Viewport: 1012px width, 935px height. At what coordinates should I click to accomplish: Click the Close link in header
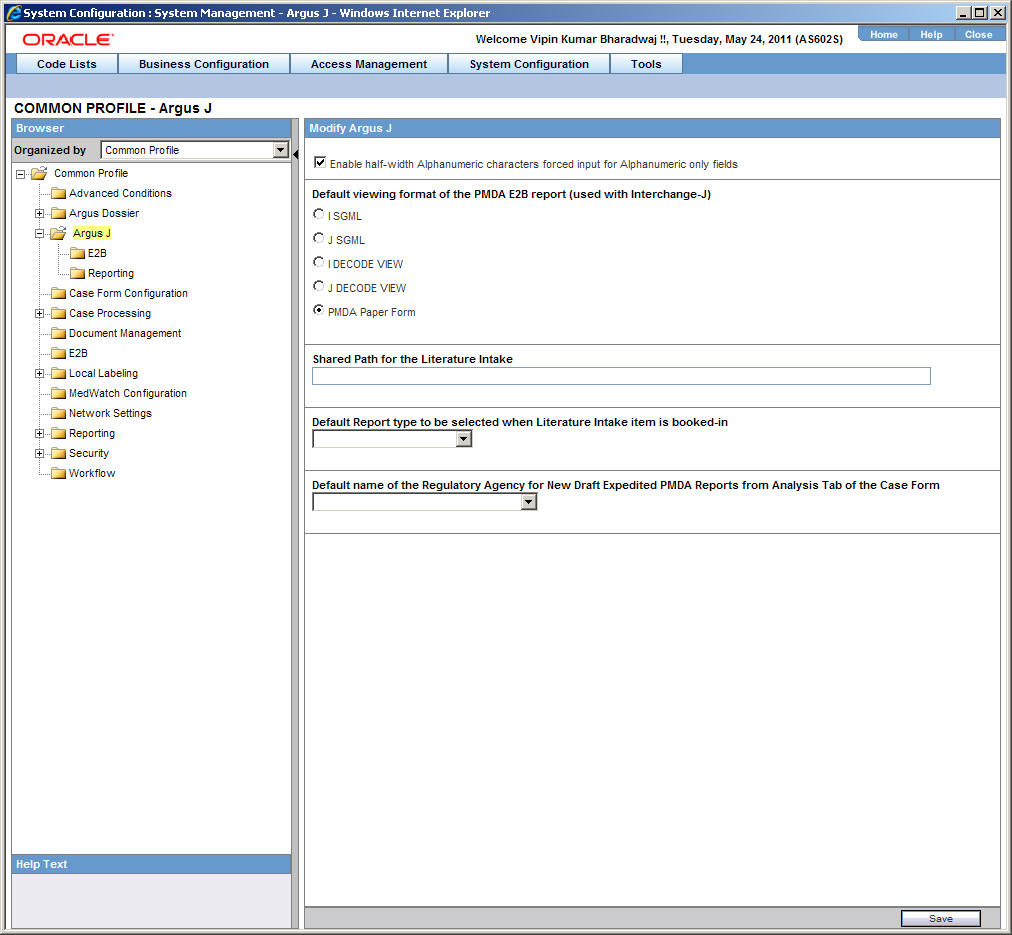[978, 35]
